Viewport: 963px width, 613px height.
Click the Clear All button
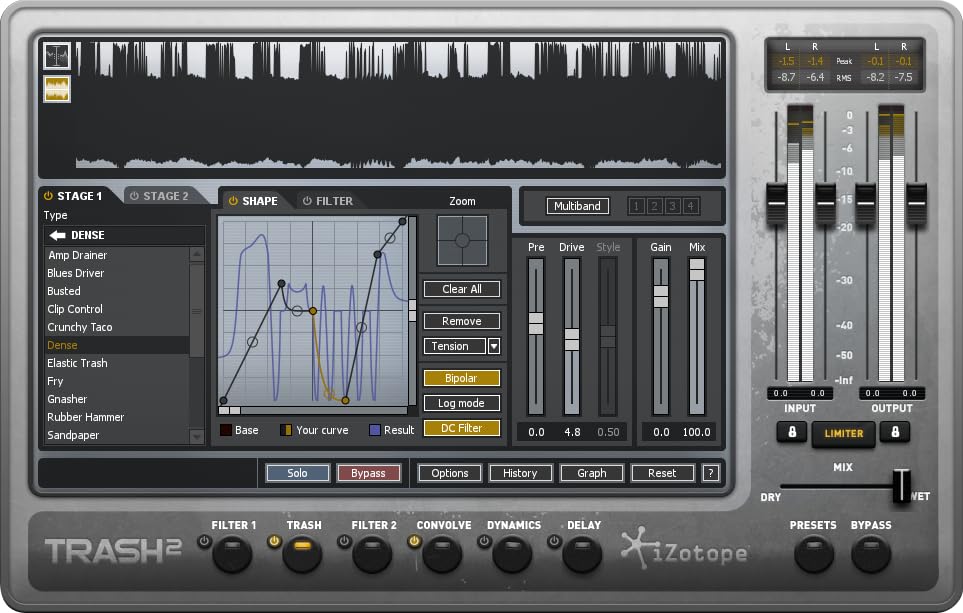(461, 289)
